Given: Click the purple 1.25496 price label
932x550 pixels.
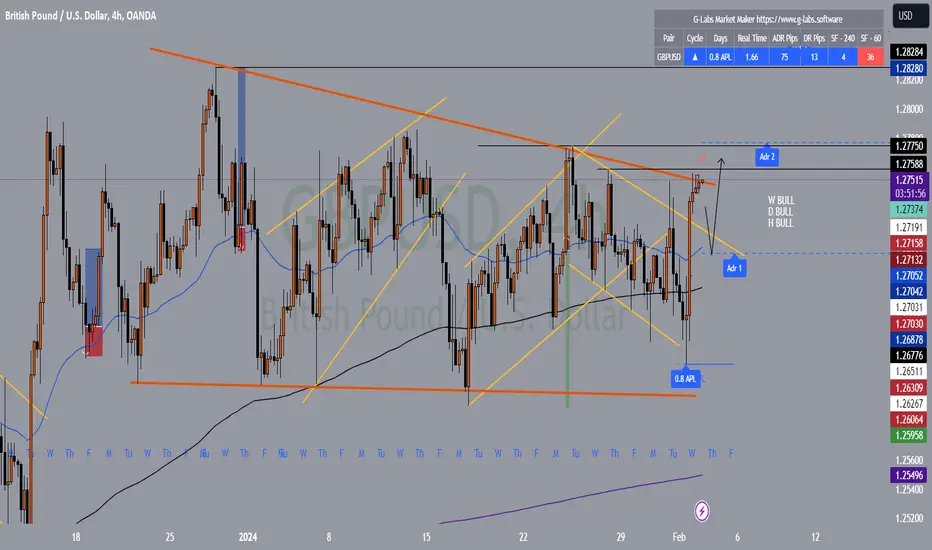Looking at the screenshot, I should point(908,475).
